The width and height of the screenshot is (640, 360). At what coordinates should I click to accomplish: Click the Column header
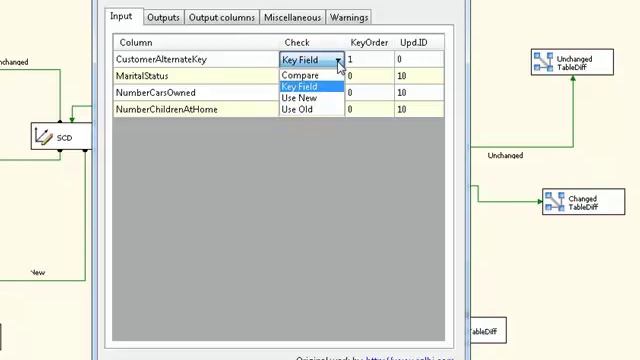click(x=196, y=42)
